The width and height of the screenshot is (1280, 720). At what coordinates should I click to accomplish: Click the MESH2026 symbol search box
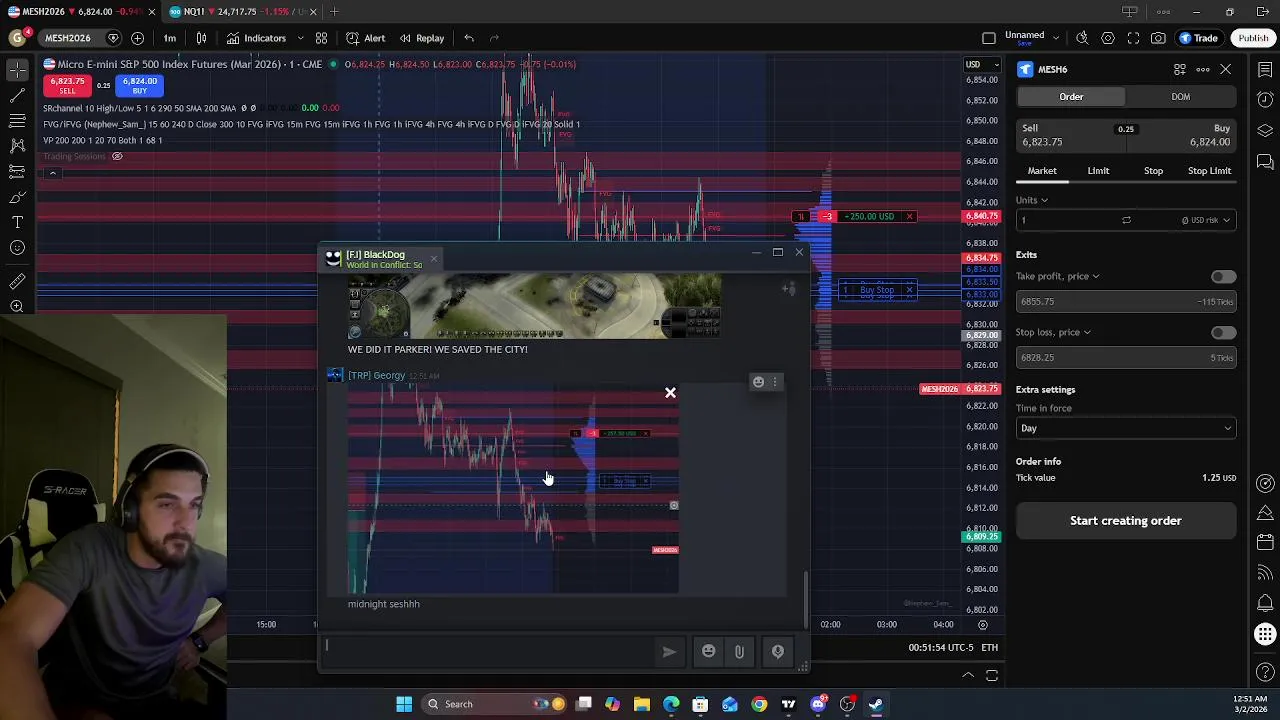(x=67, y=38)
